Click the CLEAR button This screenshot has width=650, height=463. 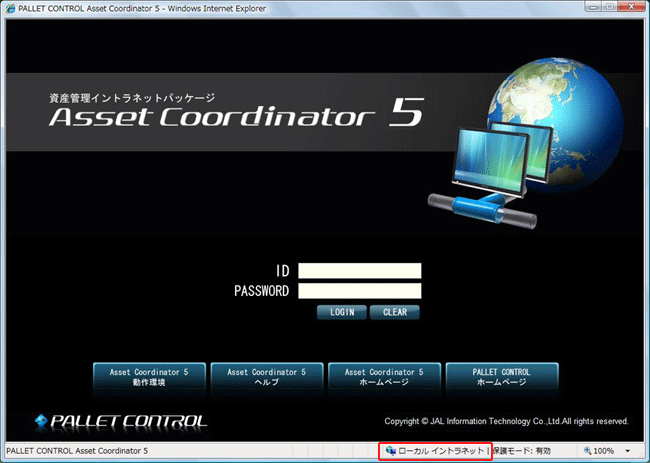395,312
